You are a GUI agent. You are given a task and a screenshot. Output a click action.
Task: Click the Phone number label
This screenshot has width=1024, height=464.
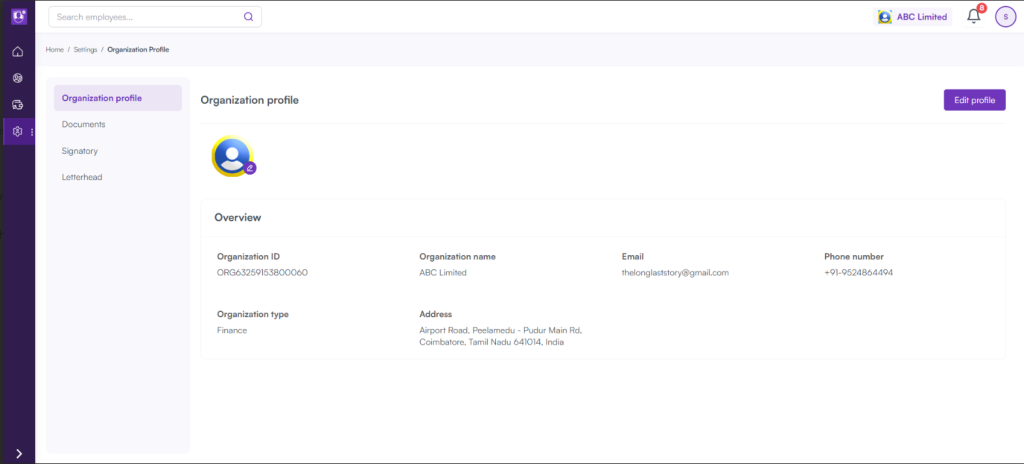click(x=854, y=257)
